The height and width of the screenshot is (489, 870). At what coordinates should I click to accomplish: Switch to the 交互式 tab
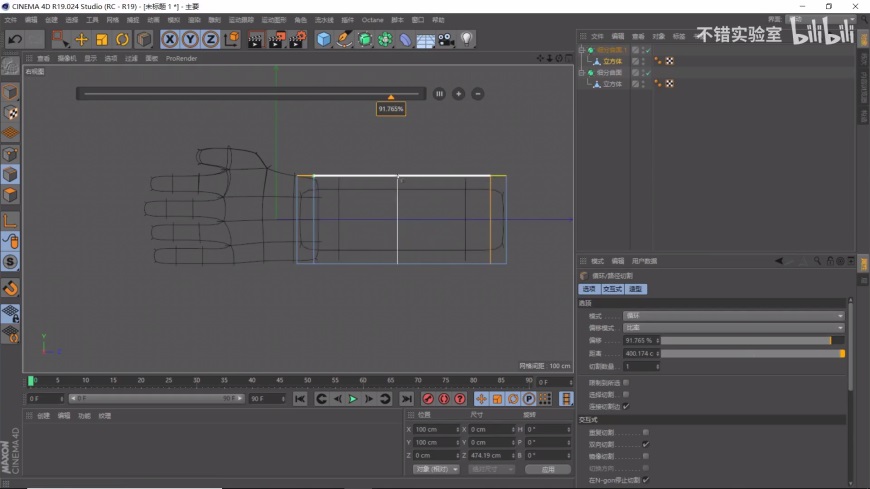[612, 289]
